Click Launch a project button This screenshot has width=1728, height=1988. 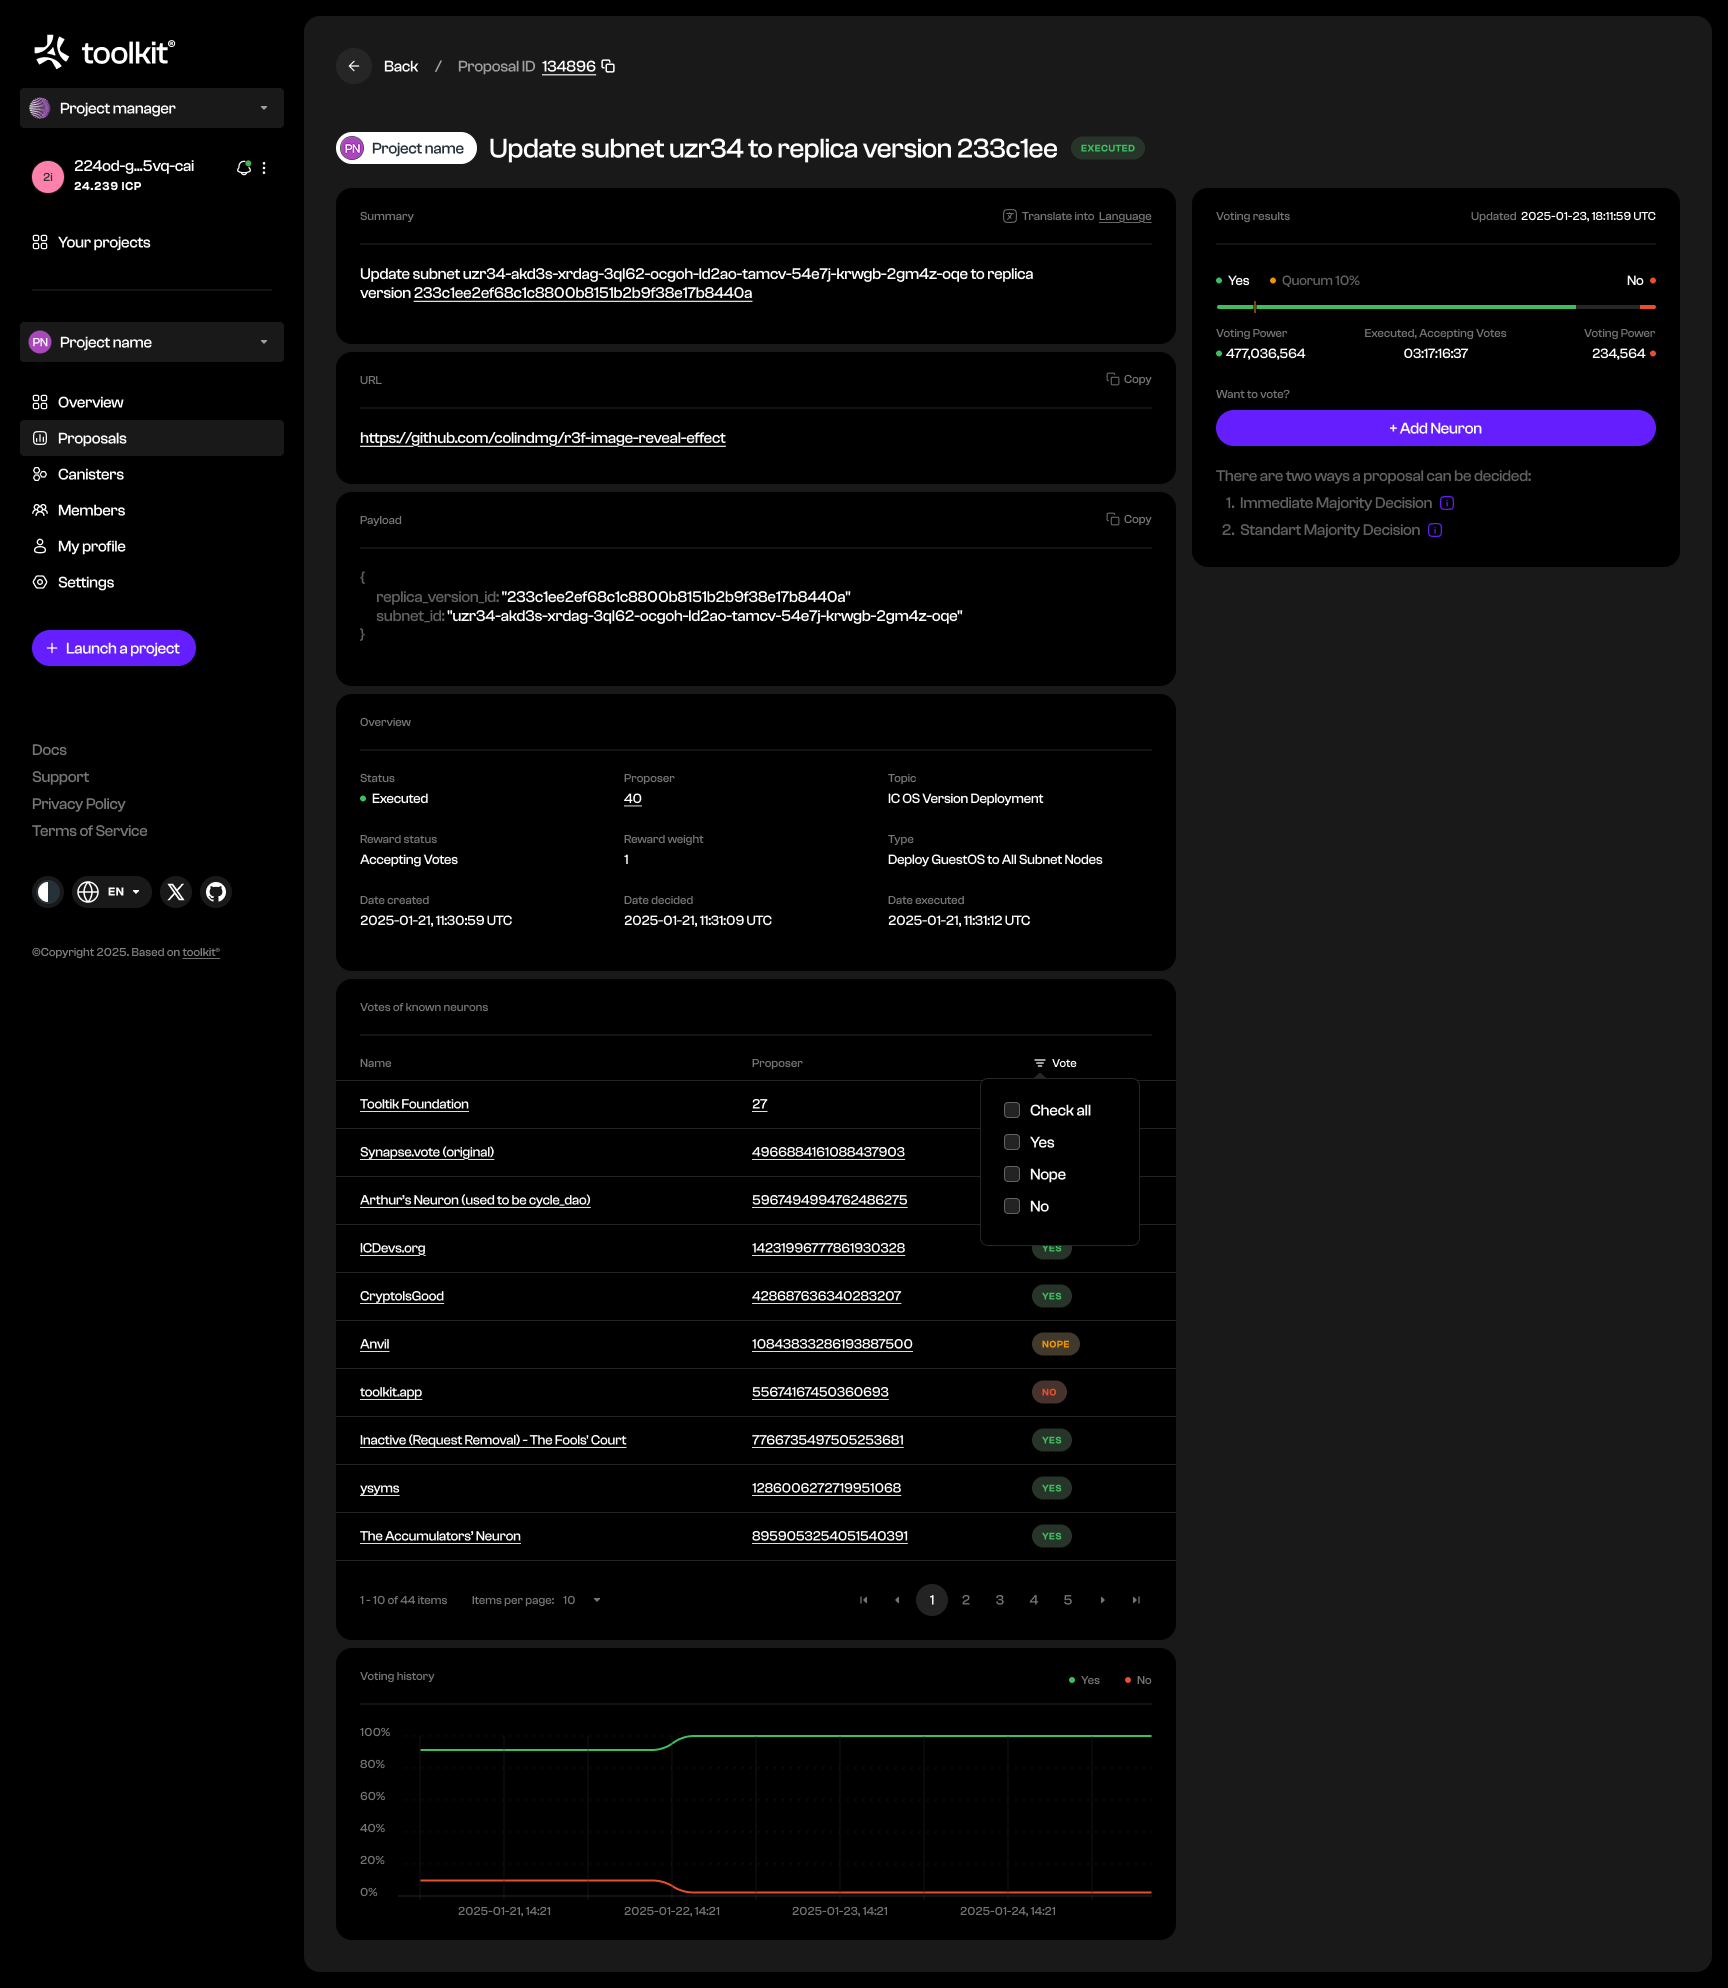pos(114,648)
